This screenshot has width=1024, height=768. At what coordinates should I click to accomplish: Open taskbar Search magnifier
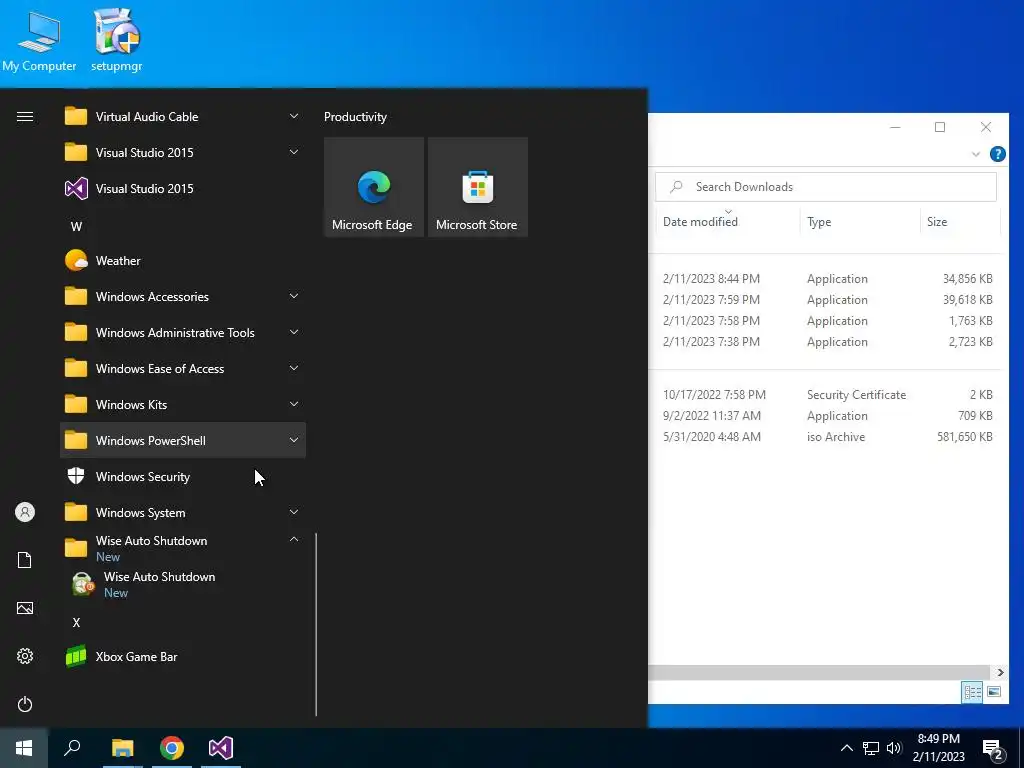(x=72, y=748)
